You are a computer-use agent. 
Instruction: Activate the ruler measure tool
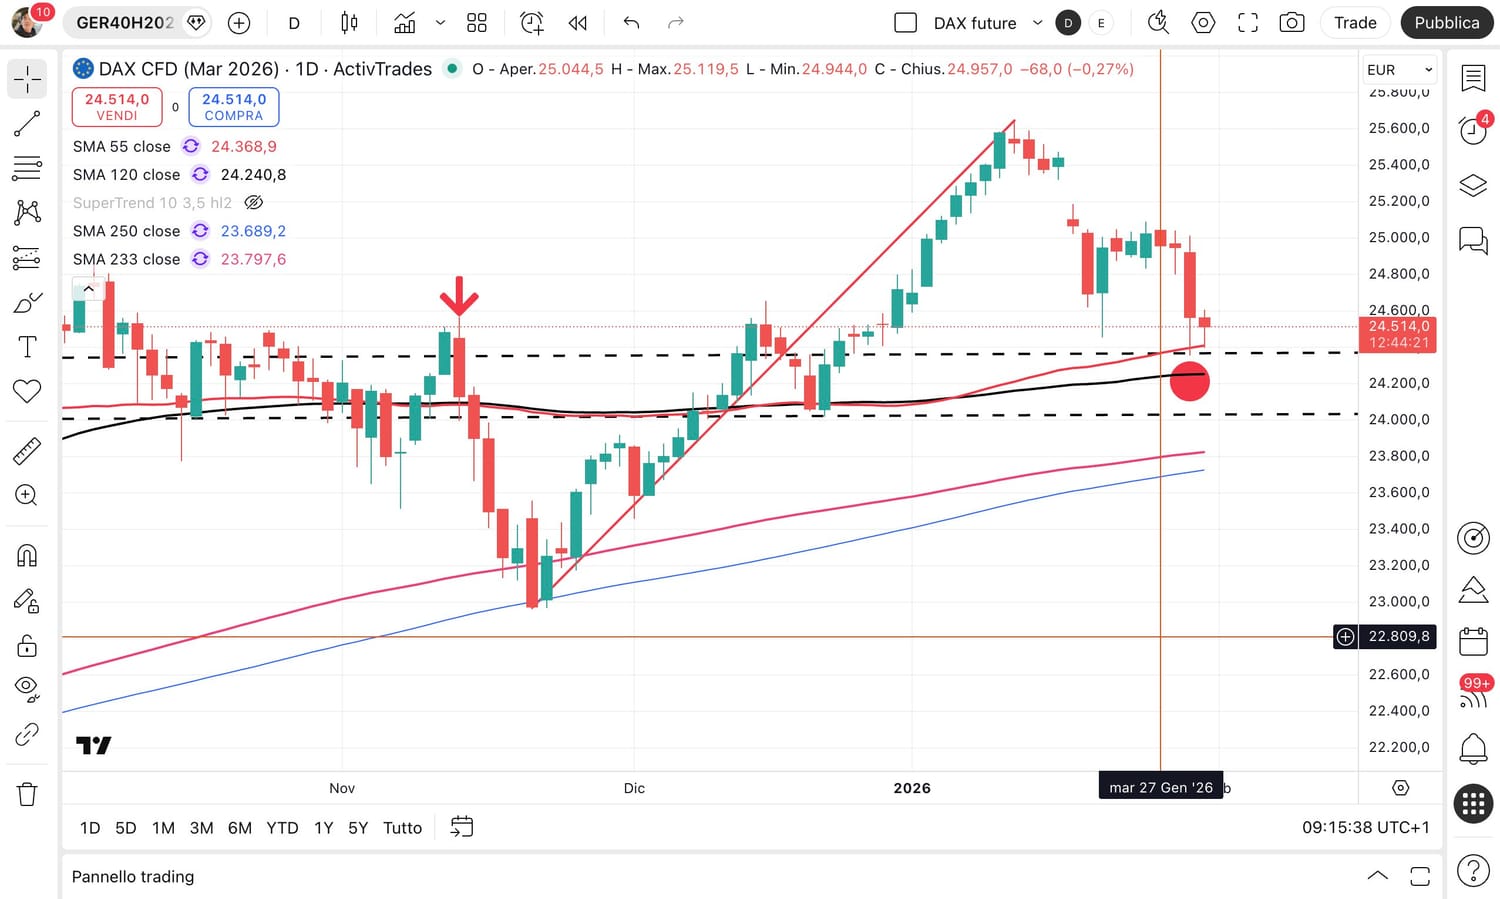27,451
